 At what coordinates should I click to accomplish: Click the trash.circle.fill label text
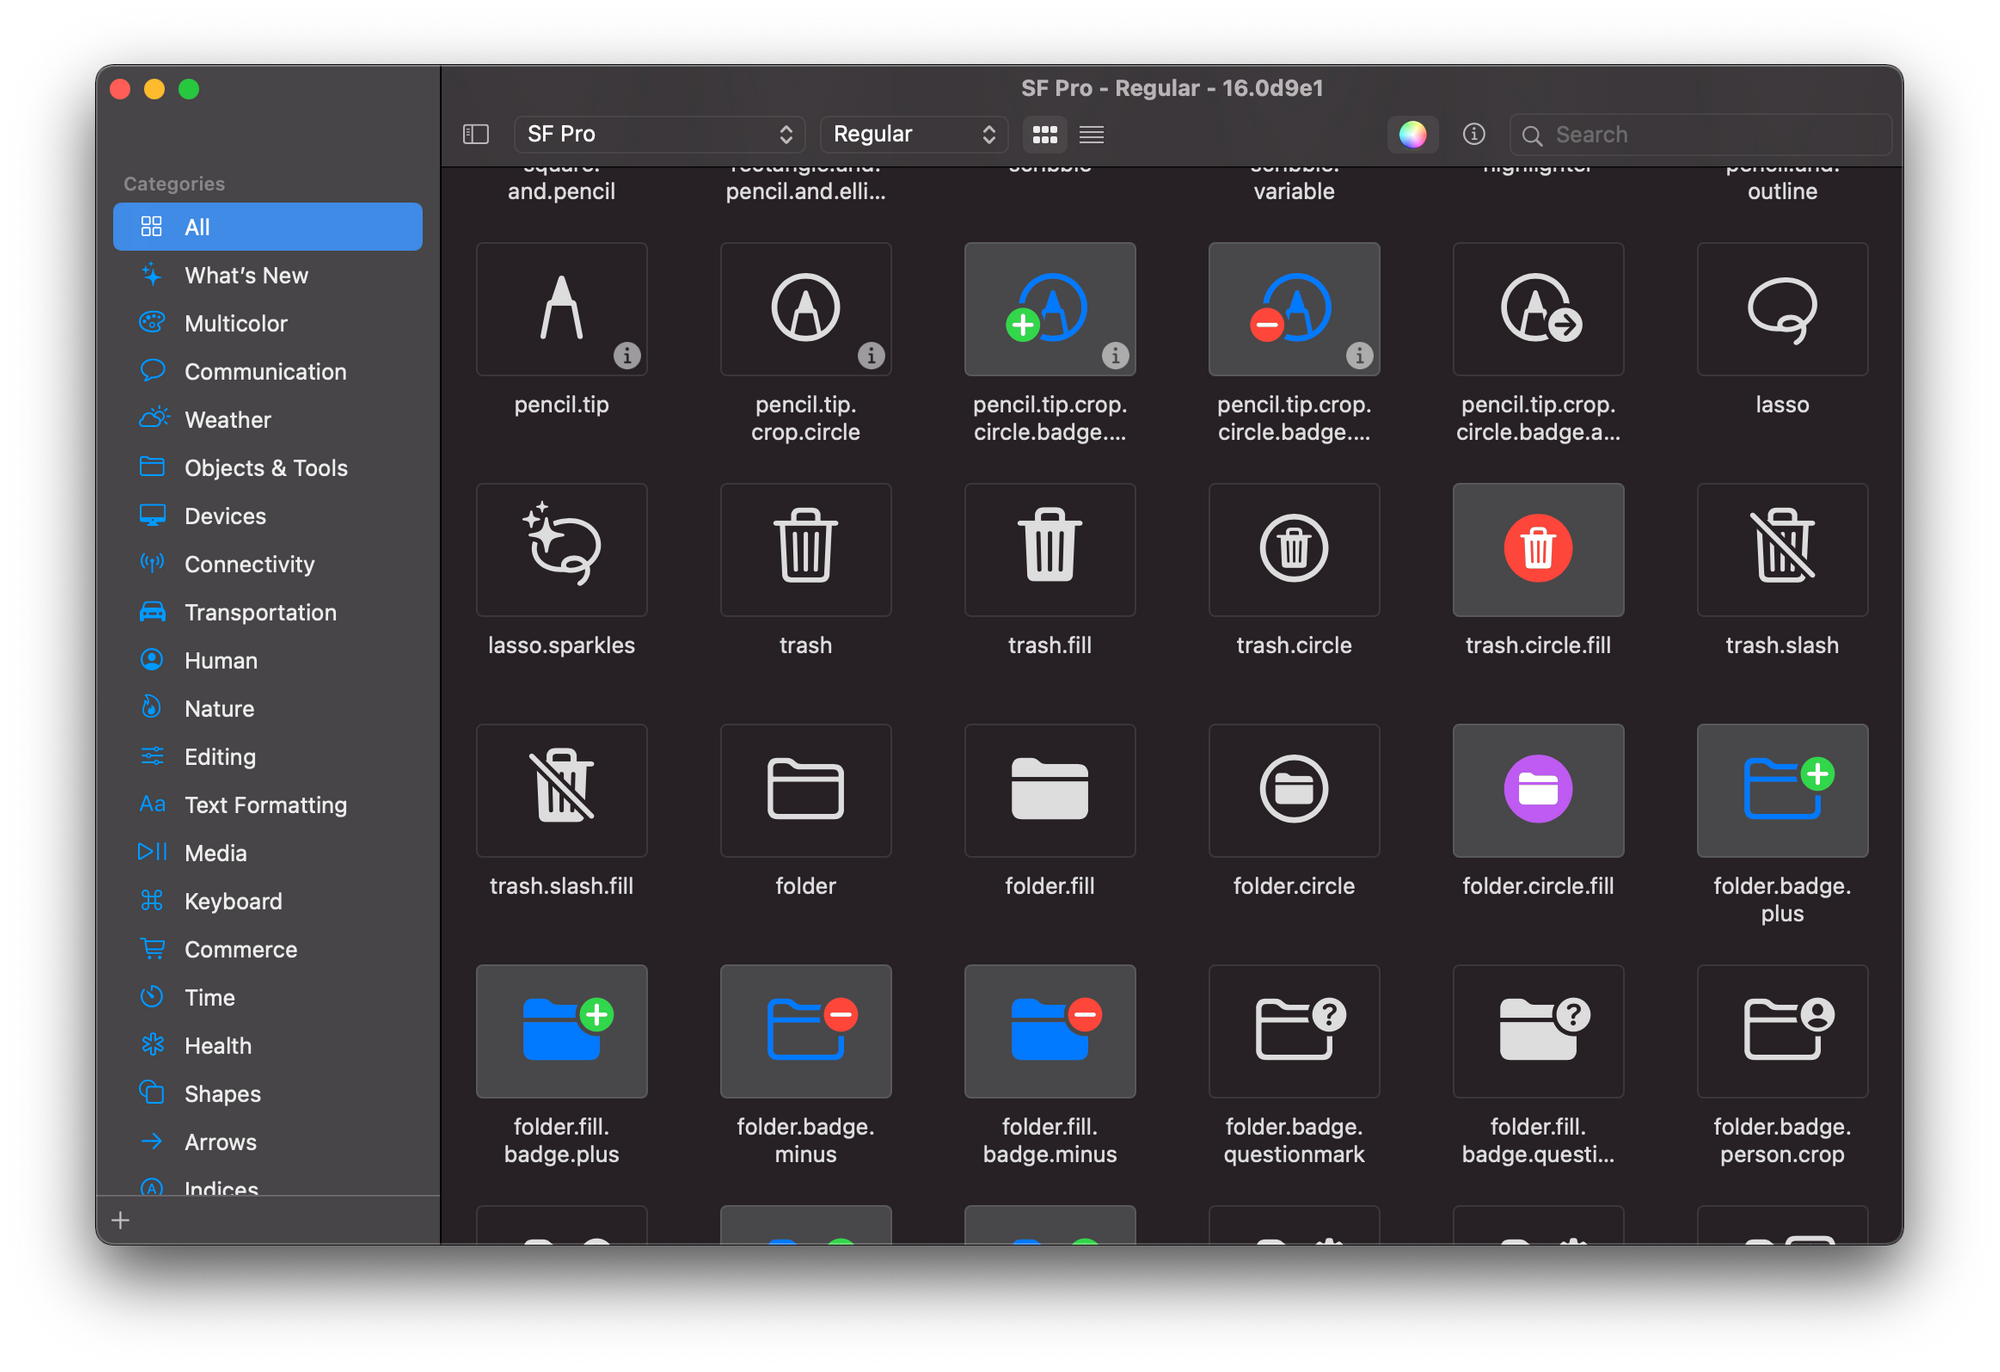click(1537, 645)
